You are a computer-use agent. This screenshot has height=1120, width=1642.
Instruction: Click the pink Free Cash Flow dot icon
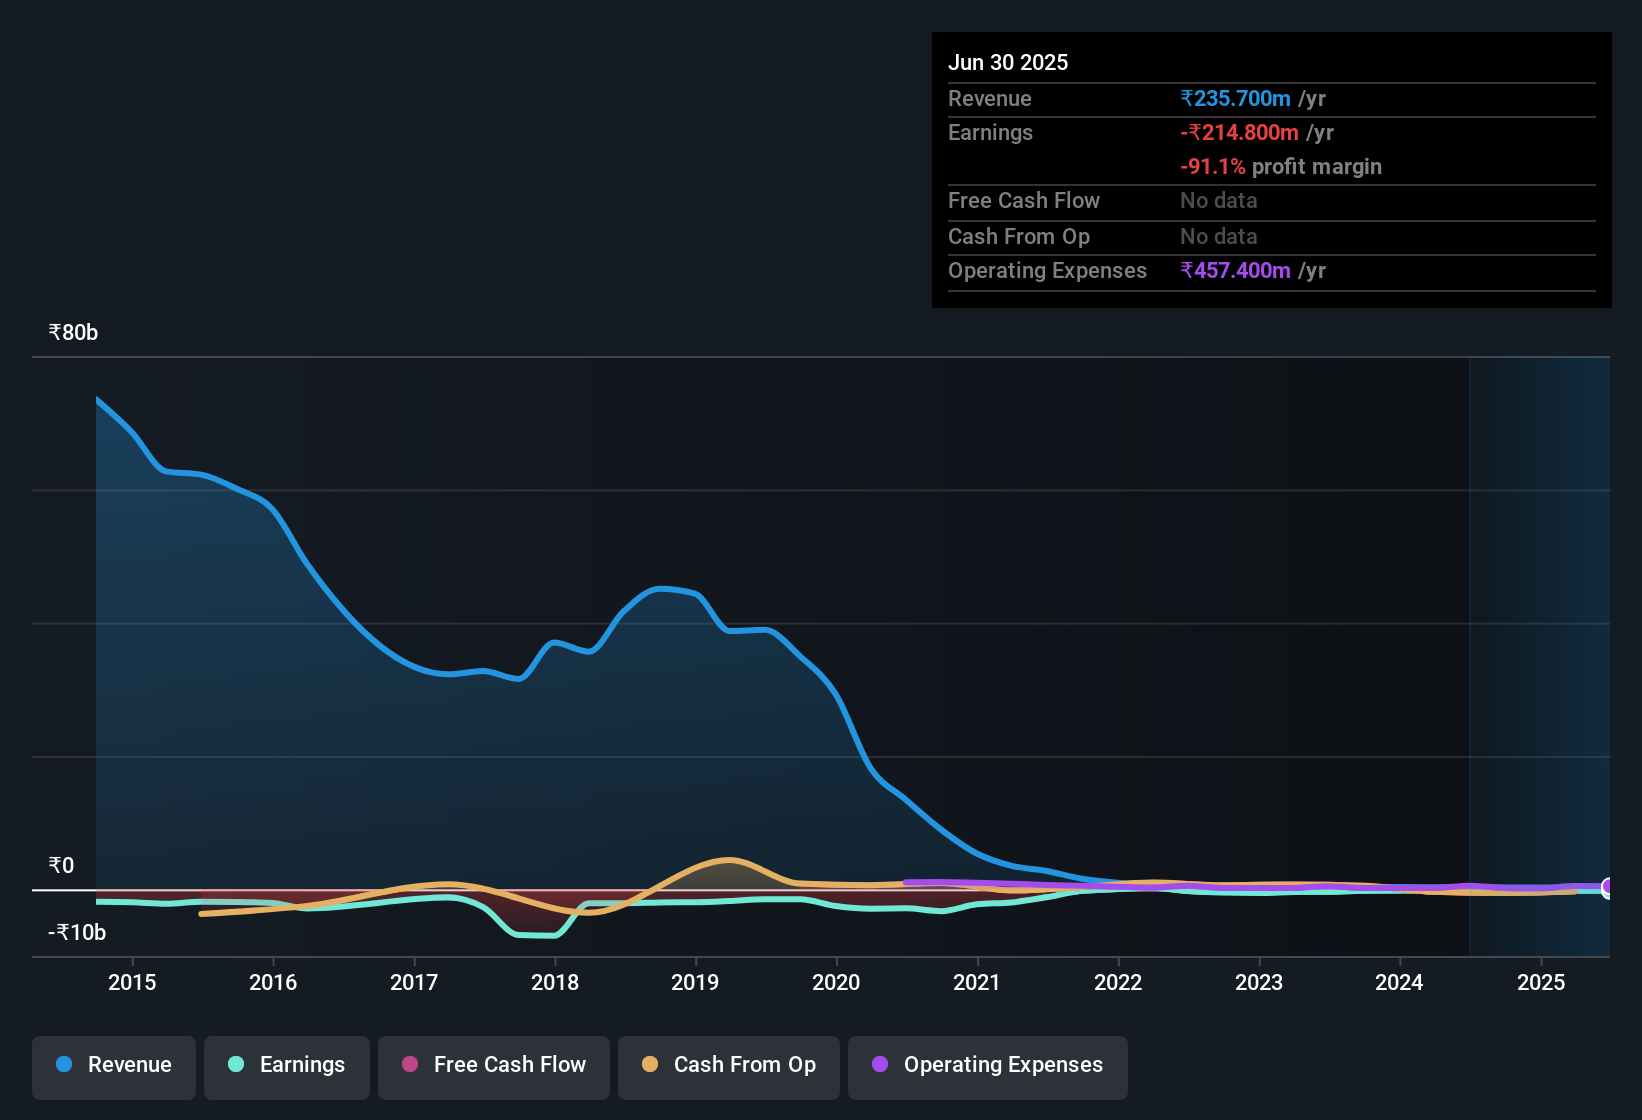[x=408, y=1065]
